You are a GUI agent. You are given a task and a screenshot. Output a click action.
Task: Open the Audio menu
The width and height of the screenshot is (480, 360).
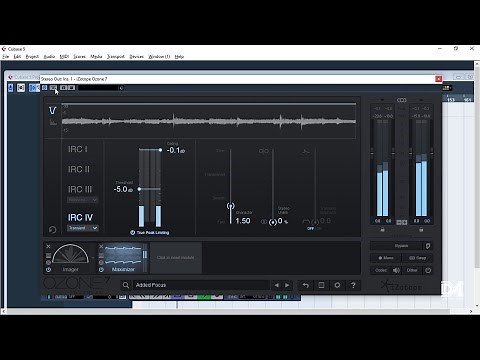tap(49, 57)
